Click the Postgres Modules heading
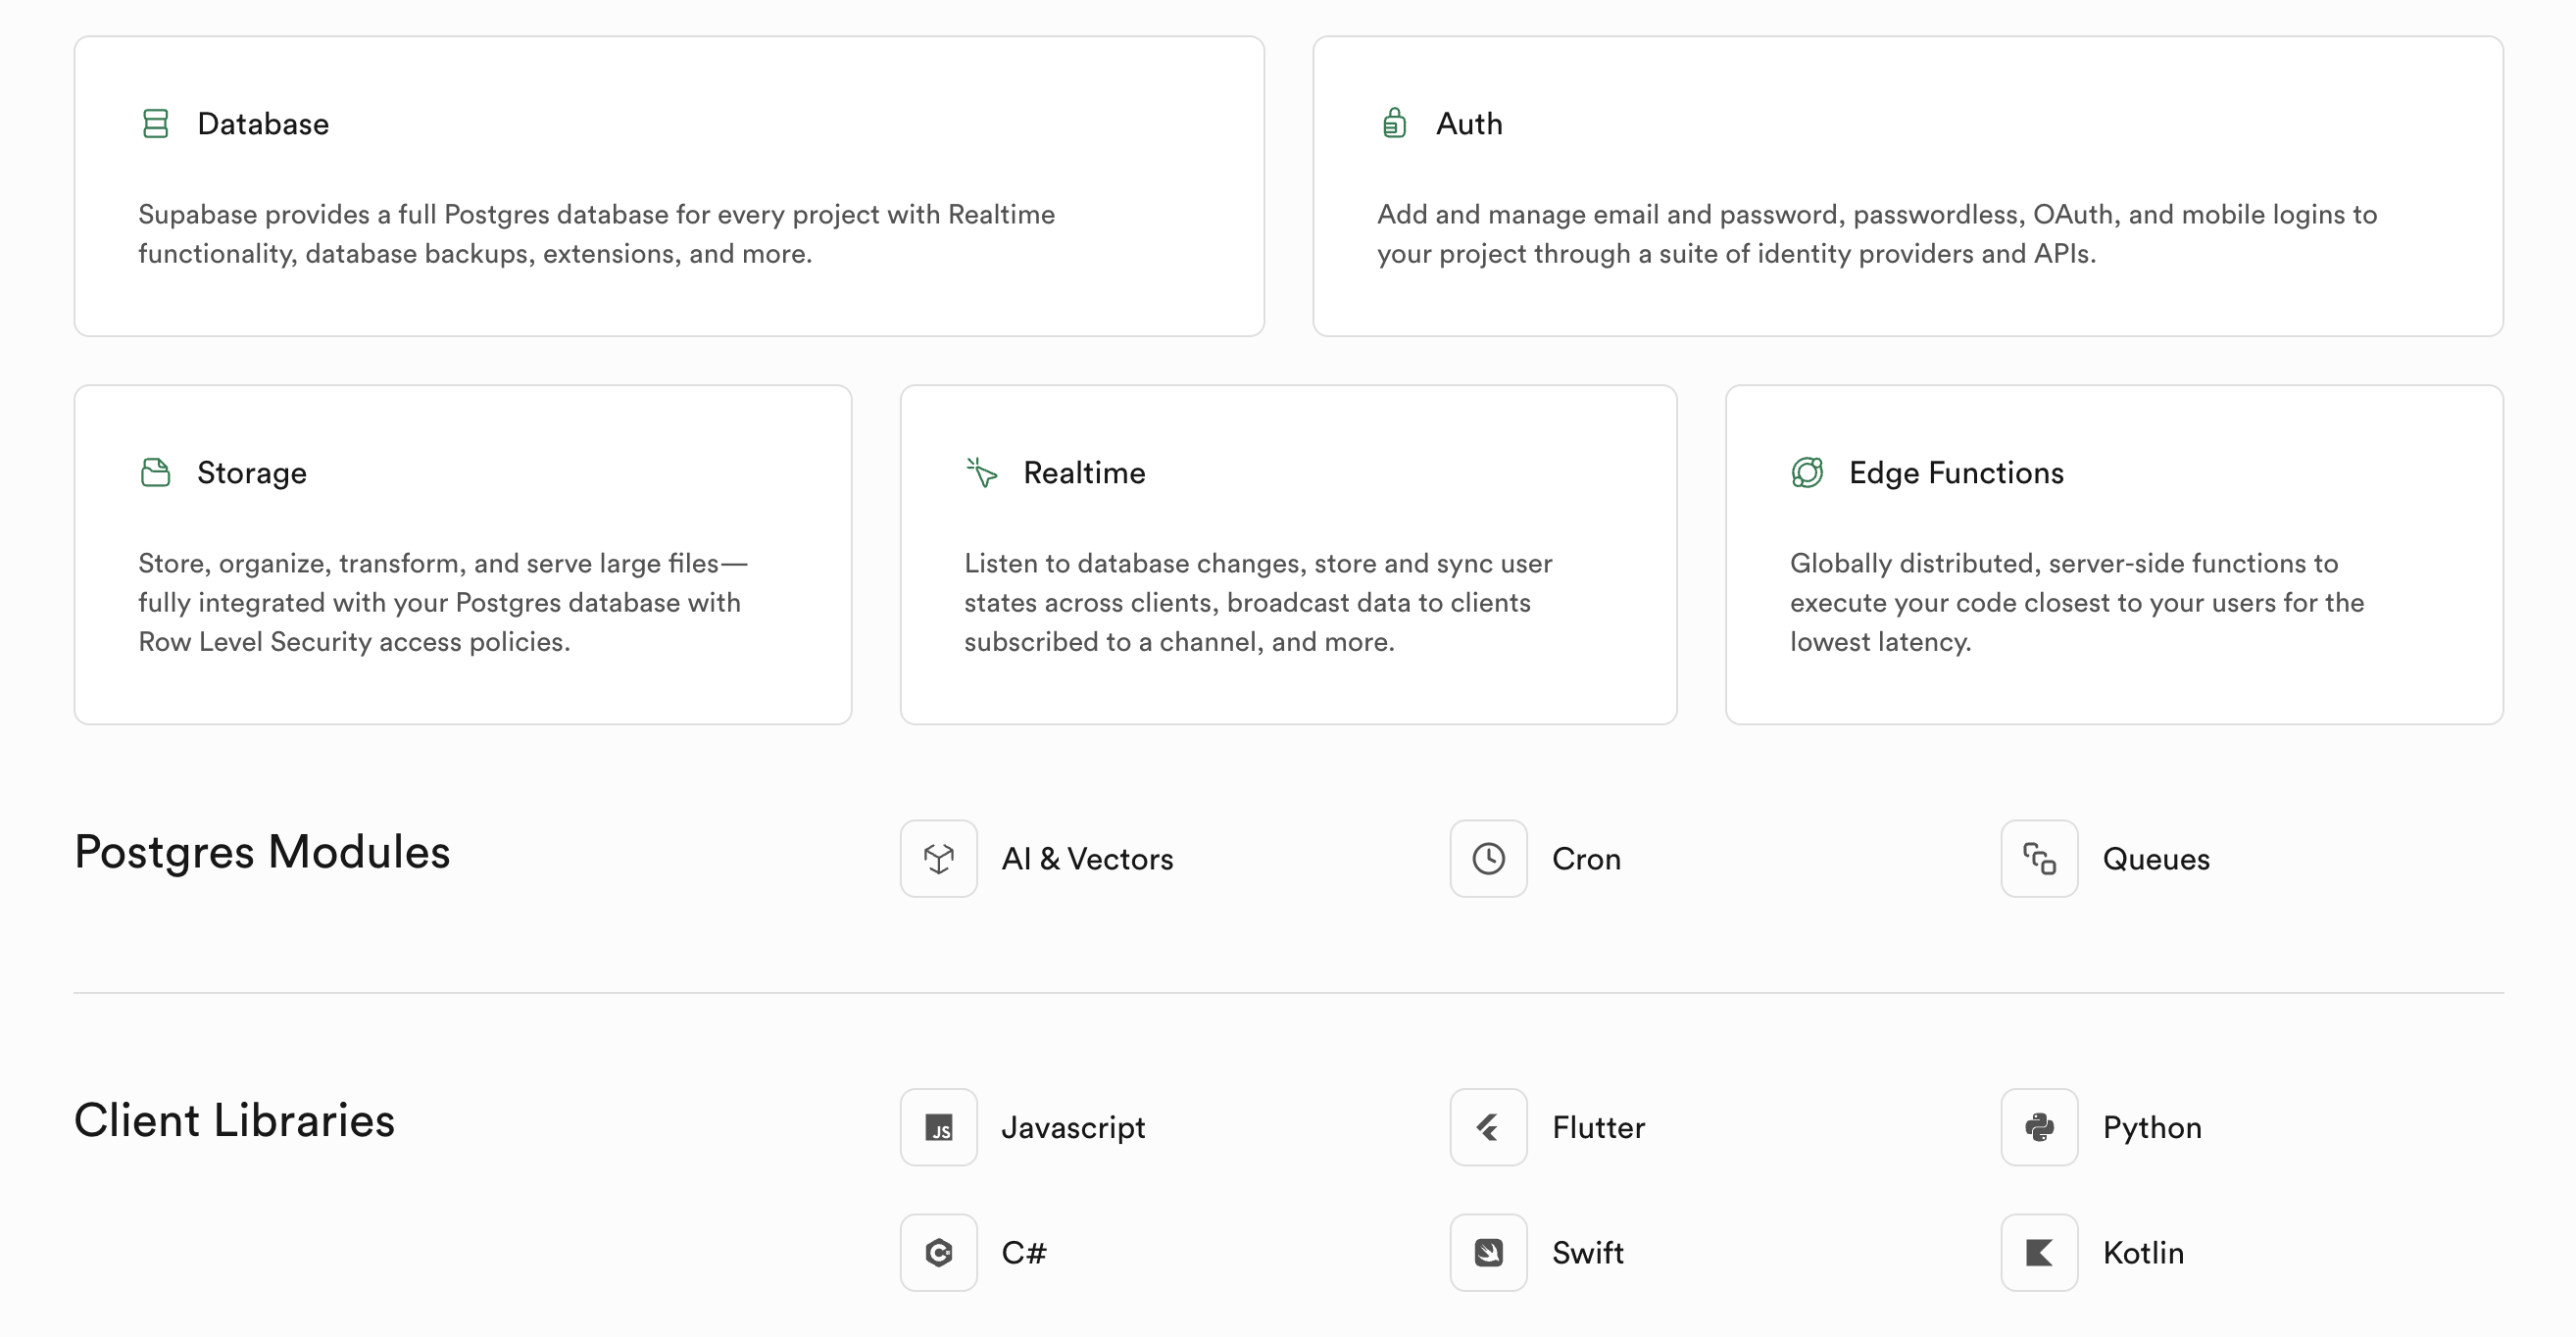The width and height of the screenshot is (2576, 1337). point(262,852)
